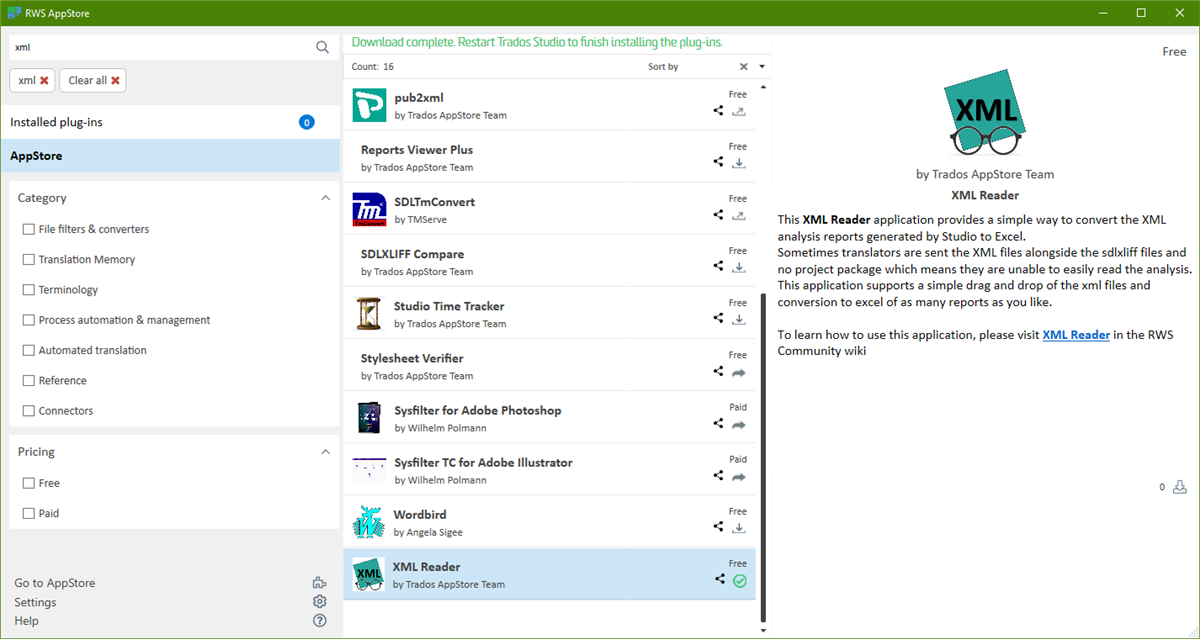
Task: Select the SDLXLIFF Compare entry
Action: (x=549, y=261)
